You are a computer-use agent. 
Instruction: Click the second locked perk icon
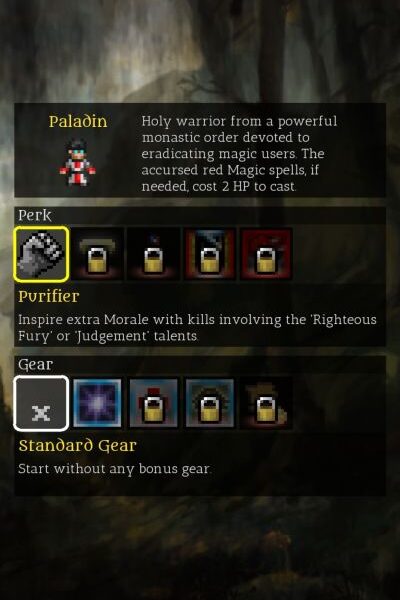click(x=98, y=254)
